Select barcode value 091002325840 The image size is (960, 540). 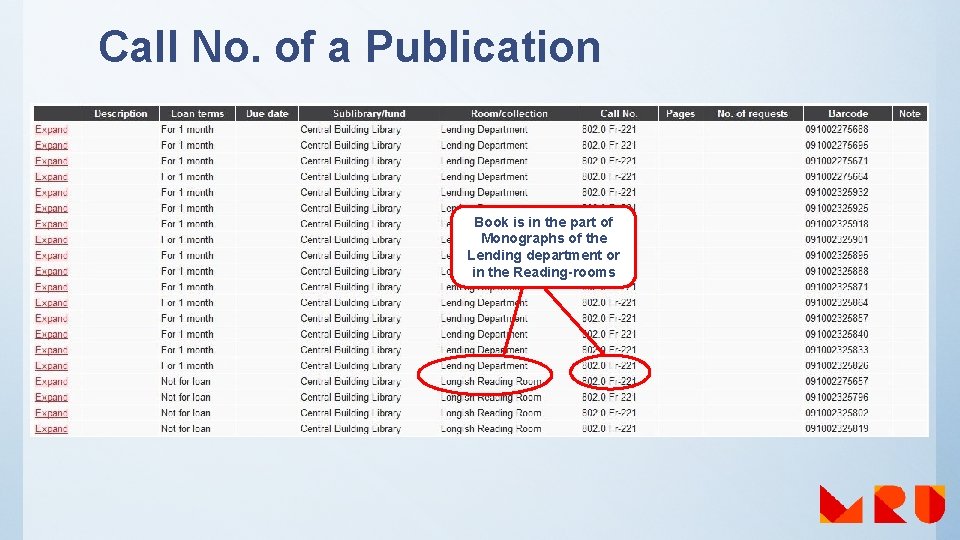(837, 335)
